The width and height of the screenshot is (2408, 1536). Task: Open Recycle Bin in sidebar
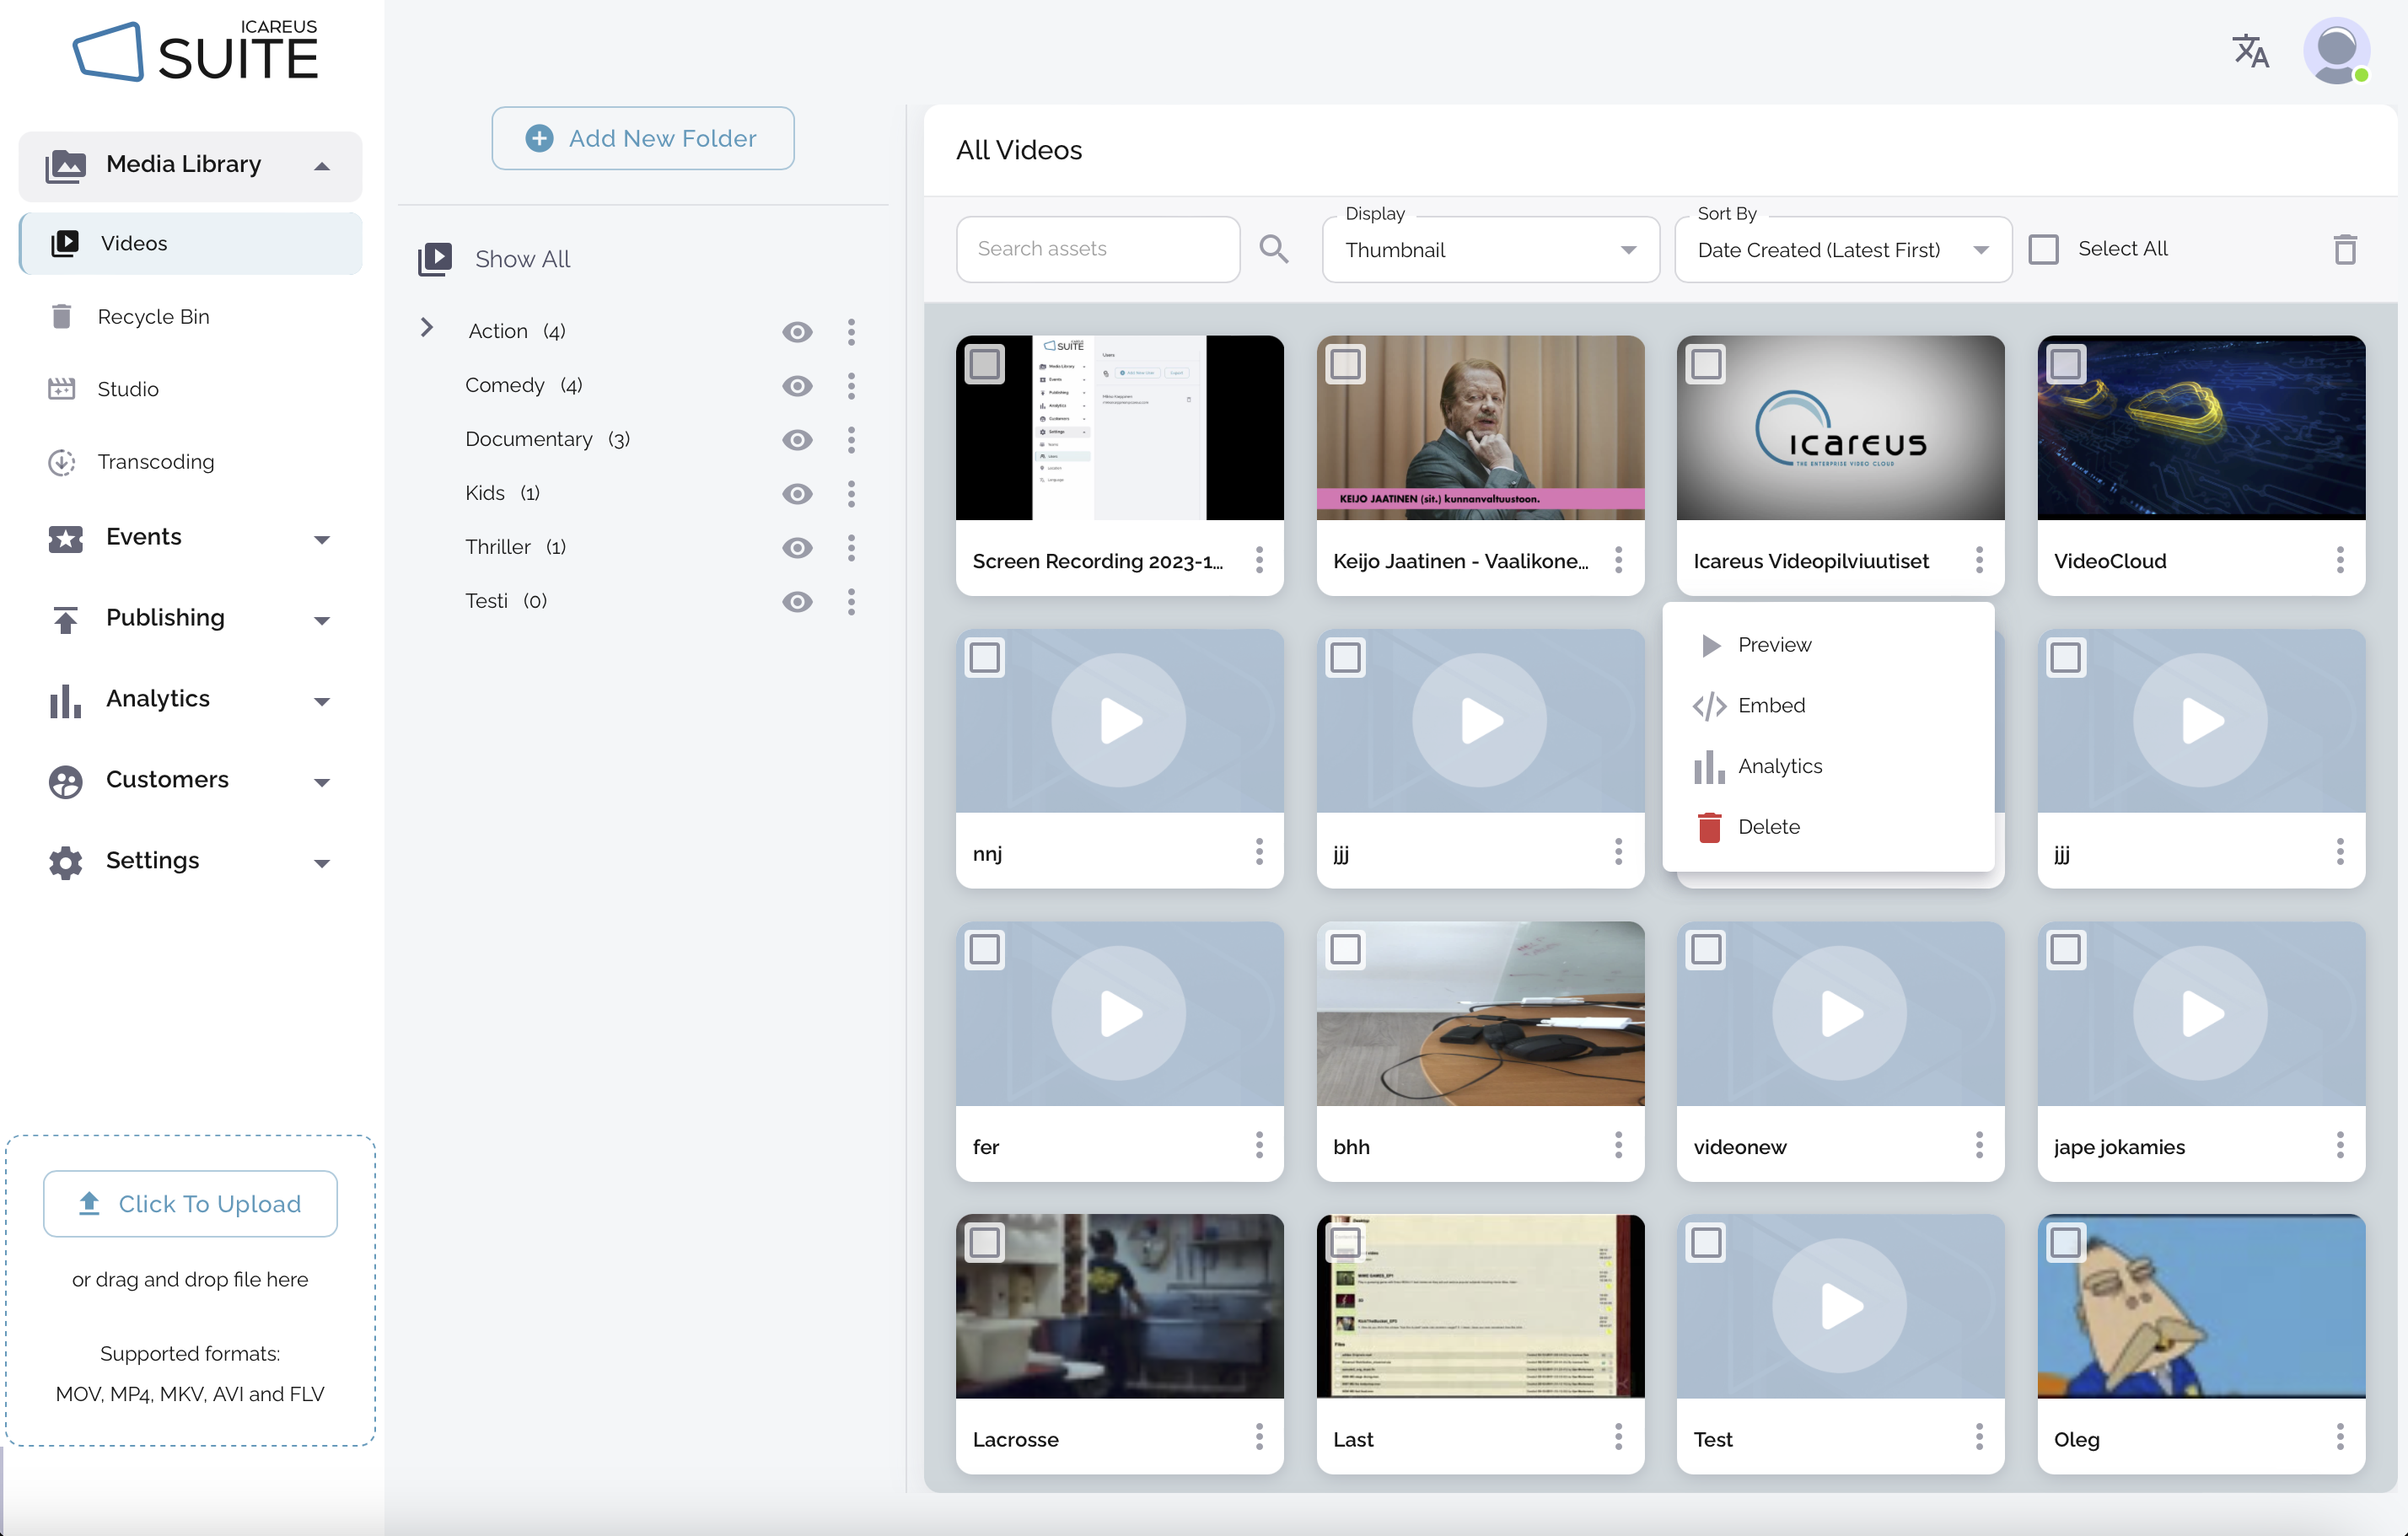[153, 316]
